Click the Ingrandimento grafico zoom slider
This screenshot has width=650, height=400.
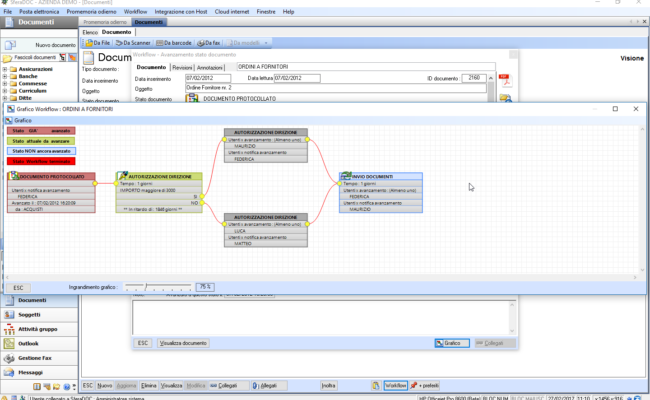158,287
